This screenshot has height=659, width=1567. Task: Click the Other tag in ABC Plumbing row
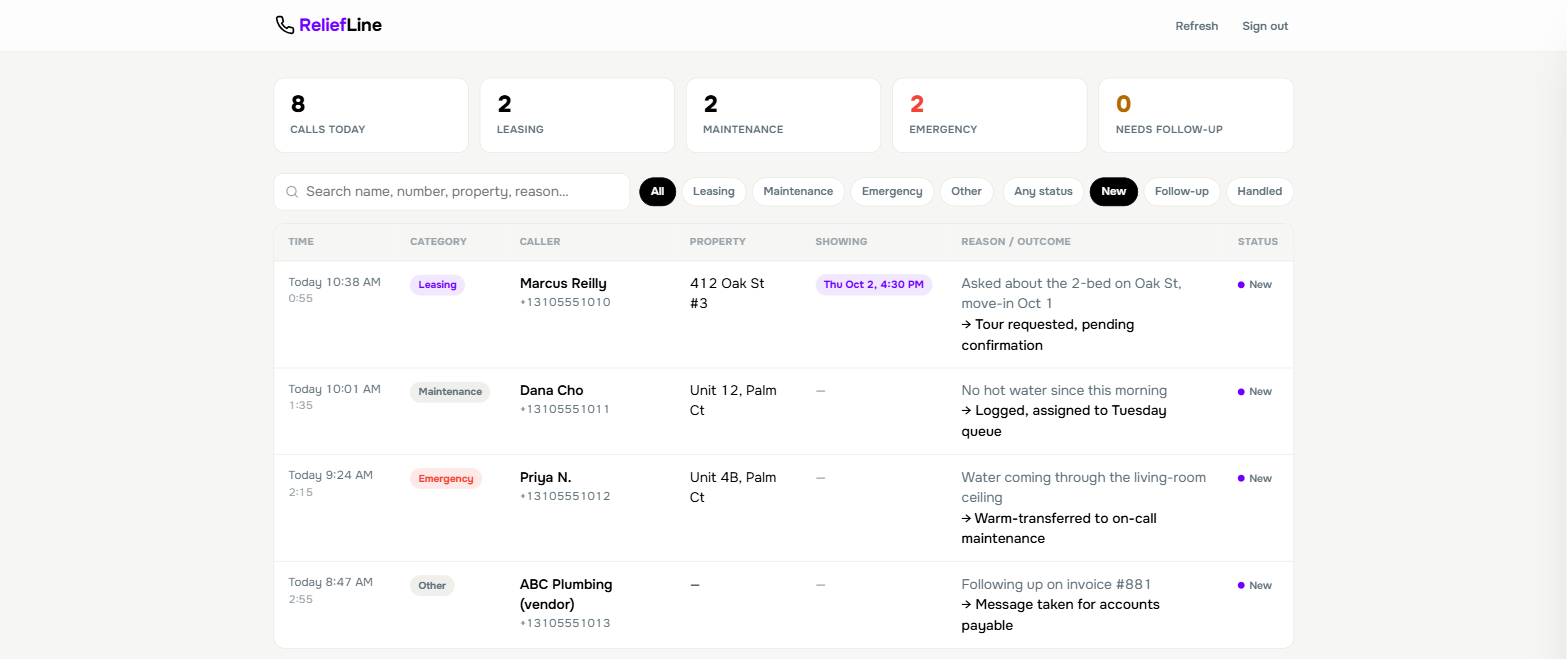point(432,586)
